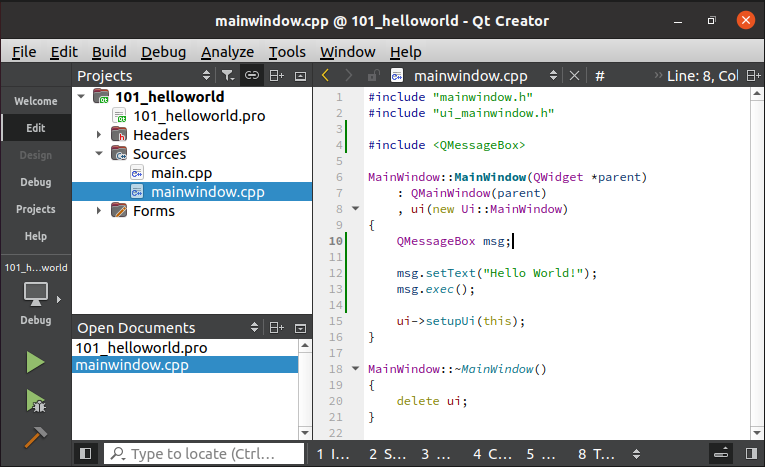The image size is (765, 467).
Task: Open the Tools menu
Action: tap(287, 52)
